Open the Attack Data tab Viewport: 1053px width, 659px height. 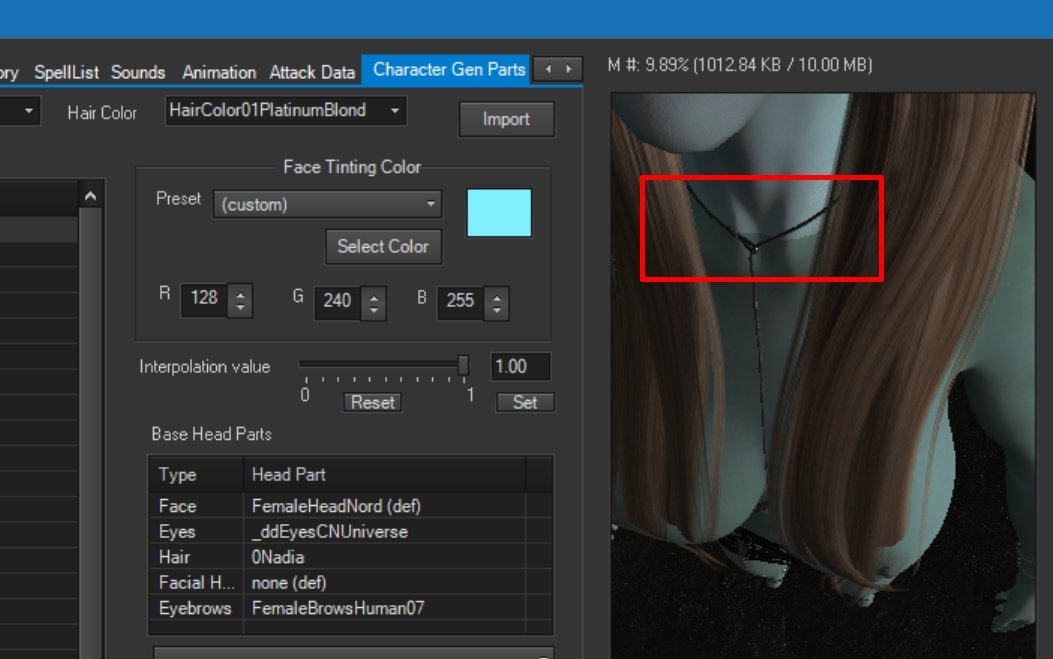(x=312, y=72)
